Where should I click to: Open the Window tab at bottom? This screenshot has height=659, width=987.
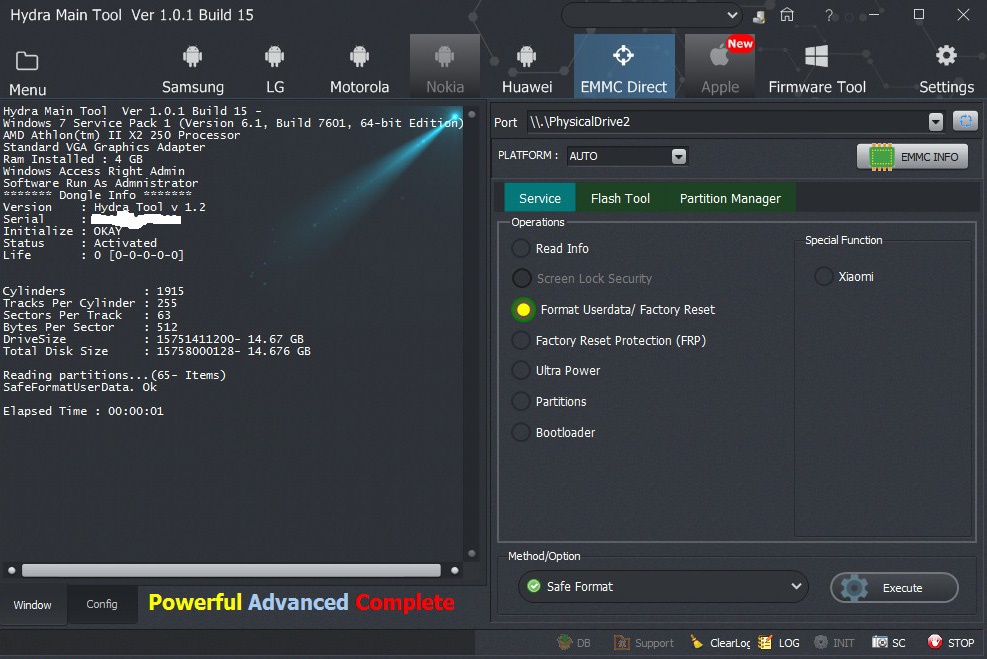coord(33,605)
